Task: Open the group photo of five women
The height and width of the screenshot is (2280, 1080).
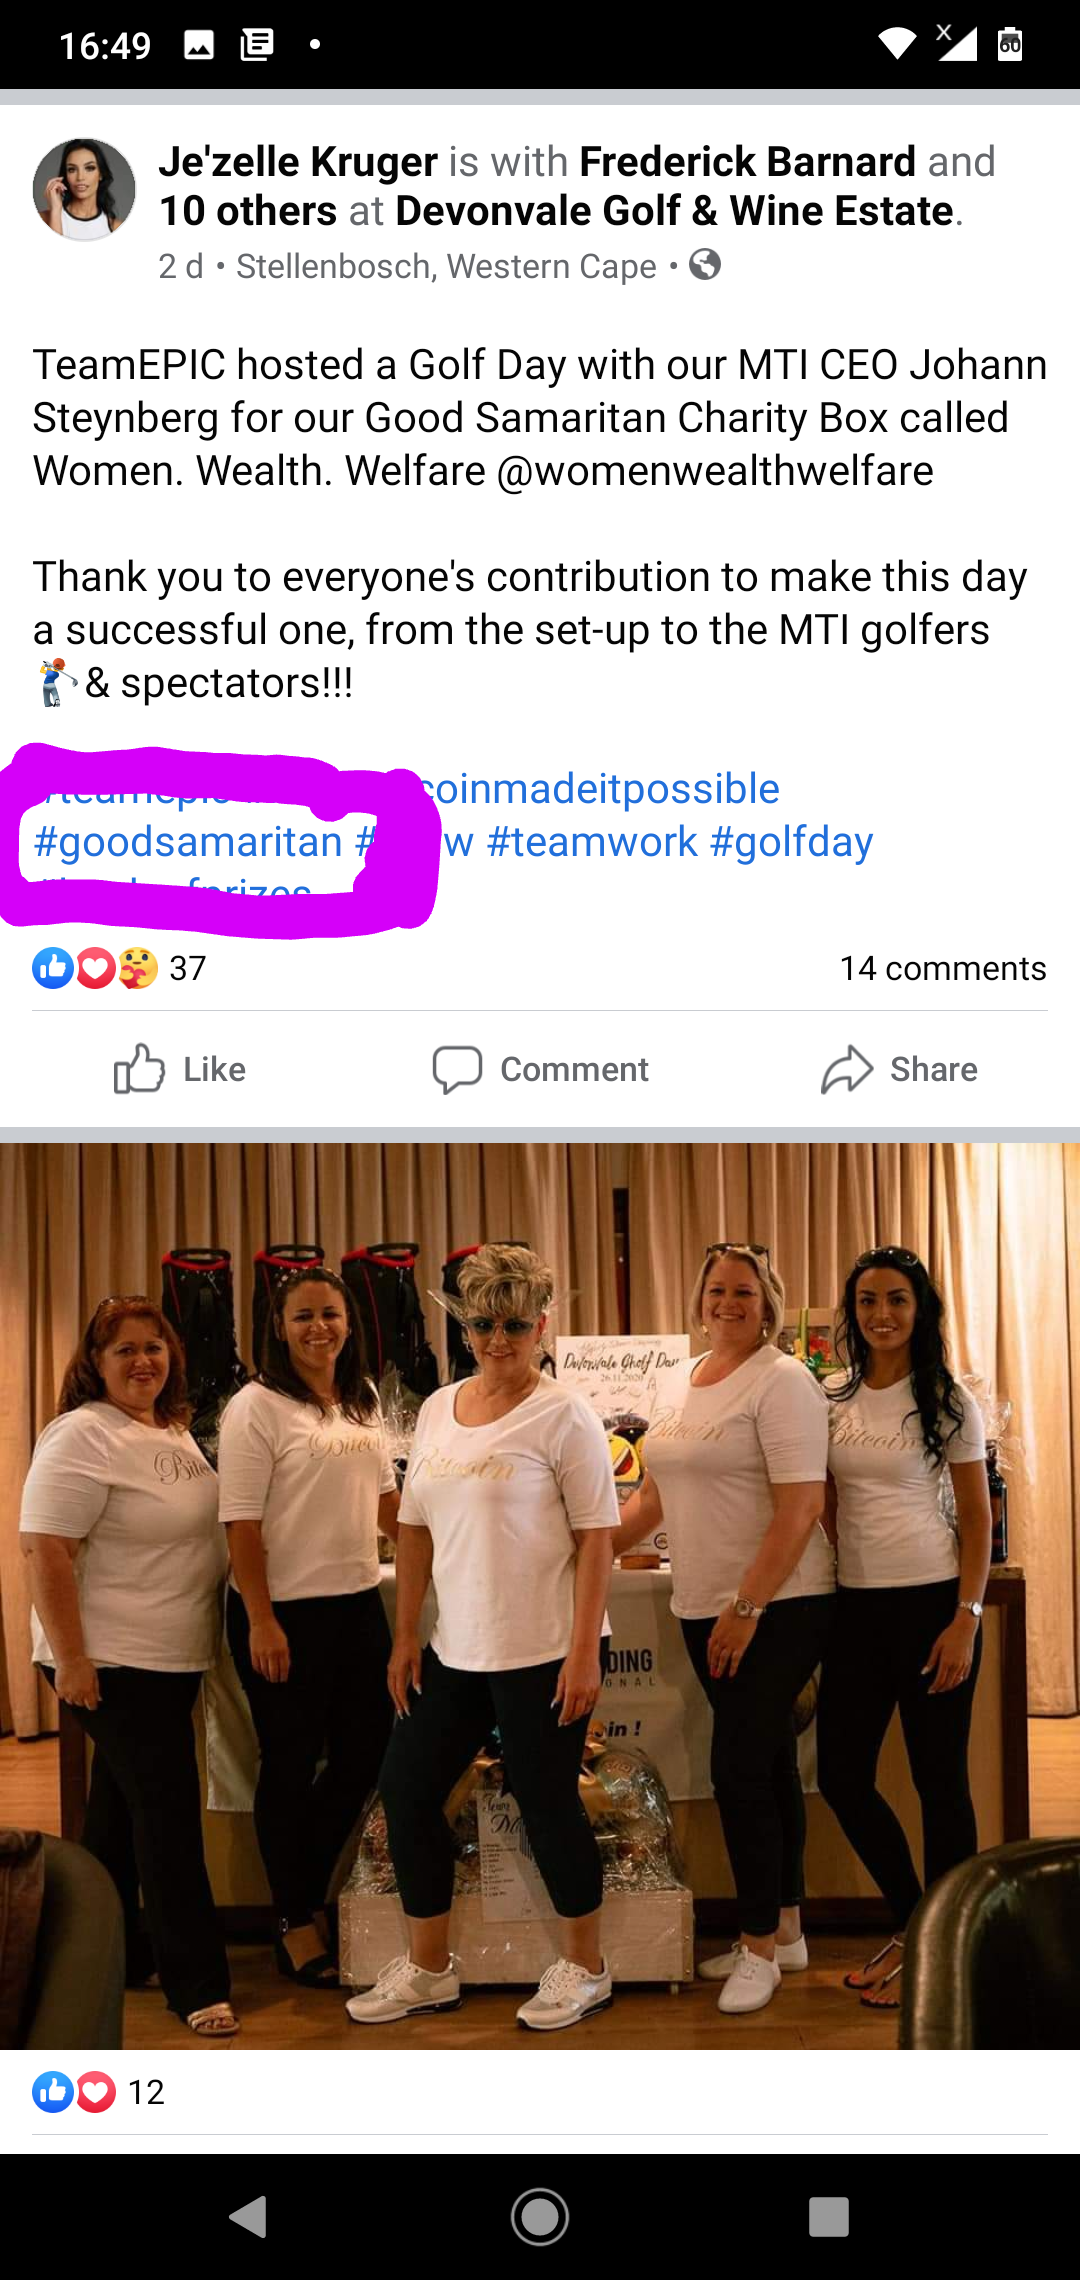Action: point(540,1596)
